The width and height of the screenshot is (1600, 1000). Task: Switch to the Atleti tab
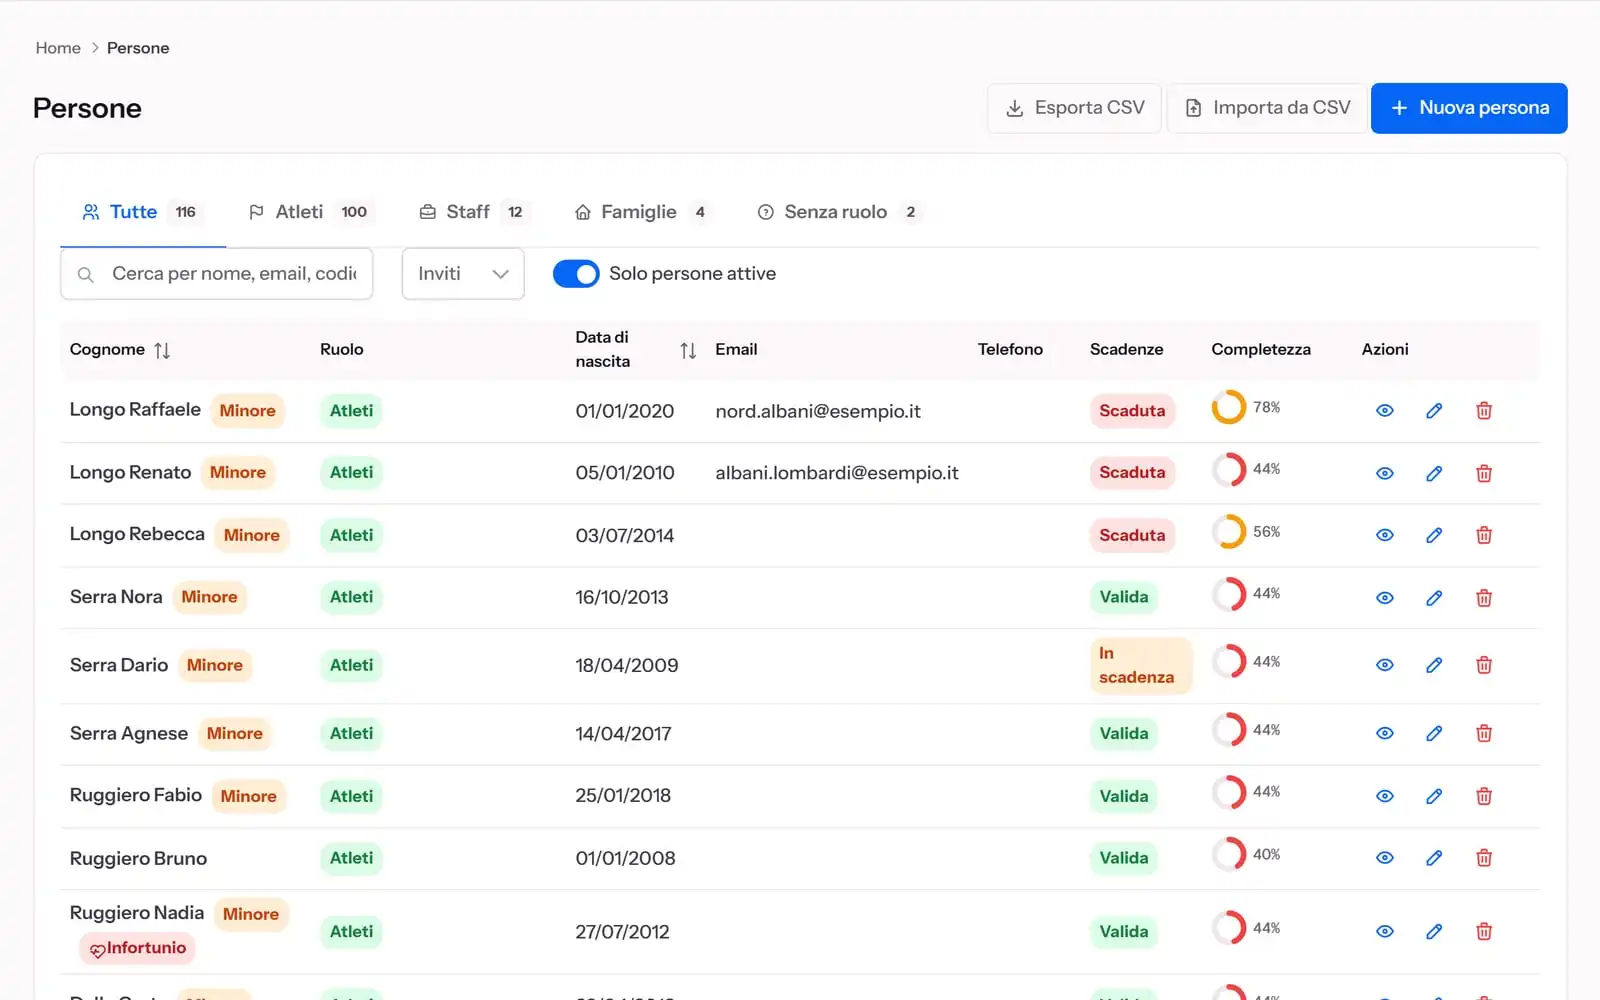(x=310, y=212)
